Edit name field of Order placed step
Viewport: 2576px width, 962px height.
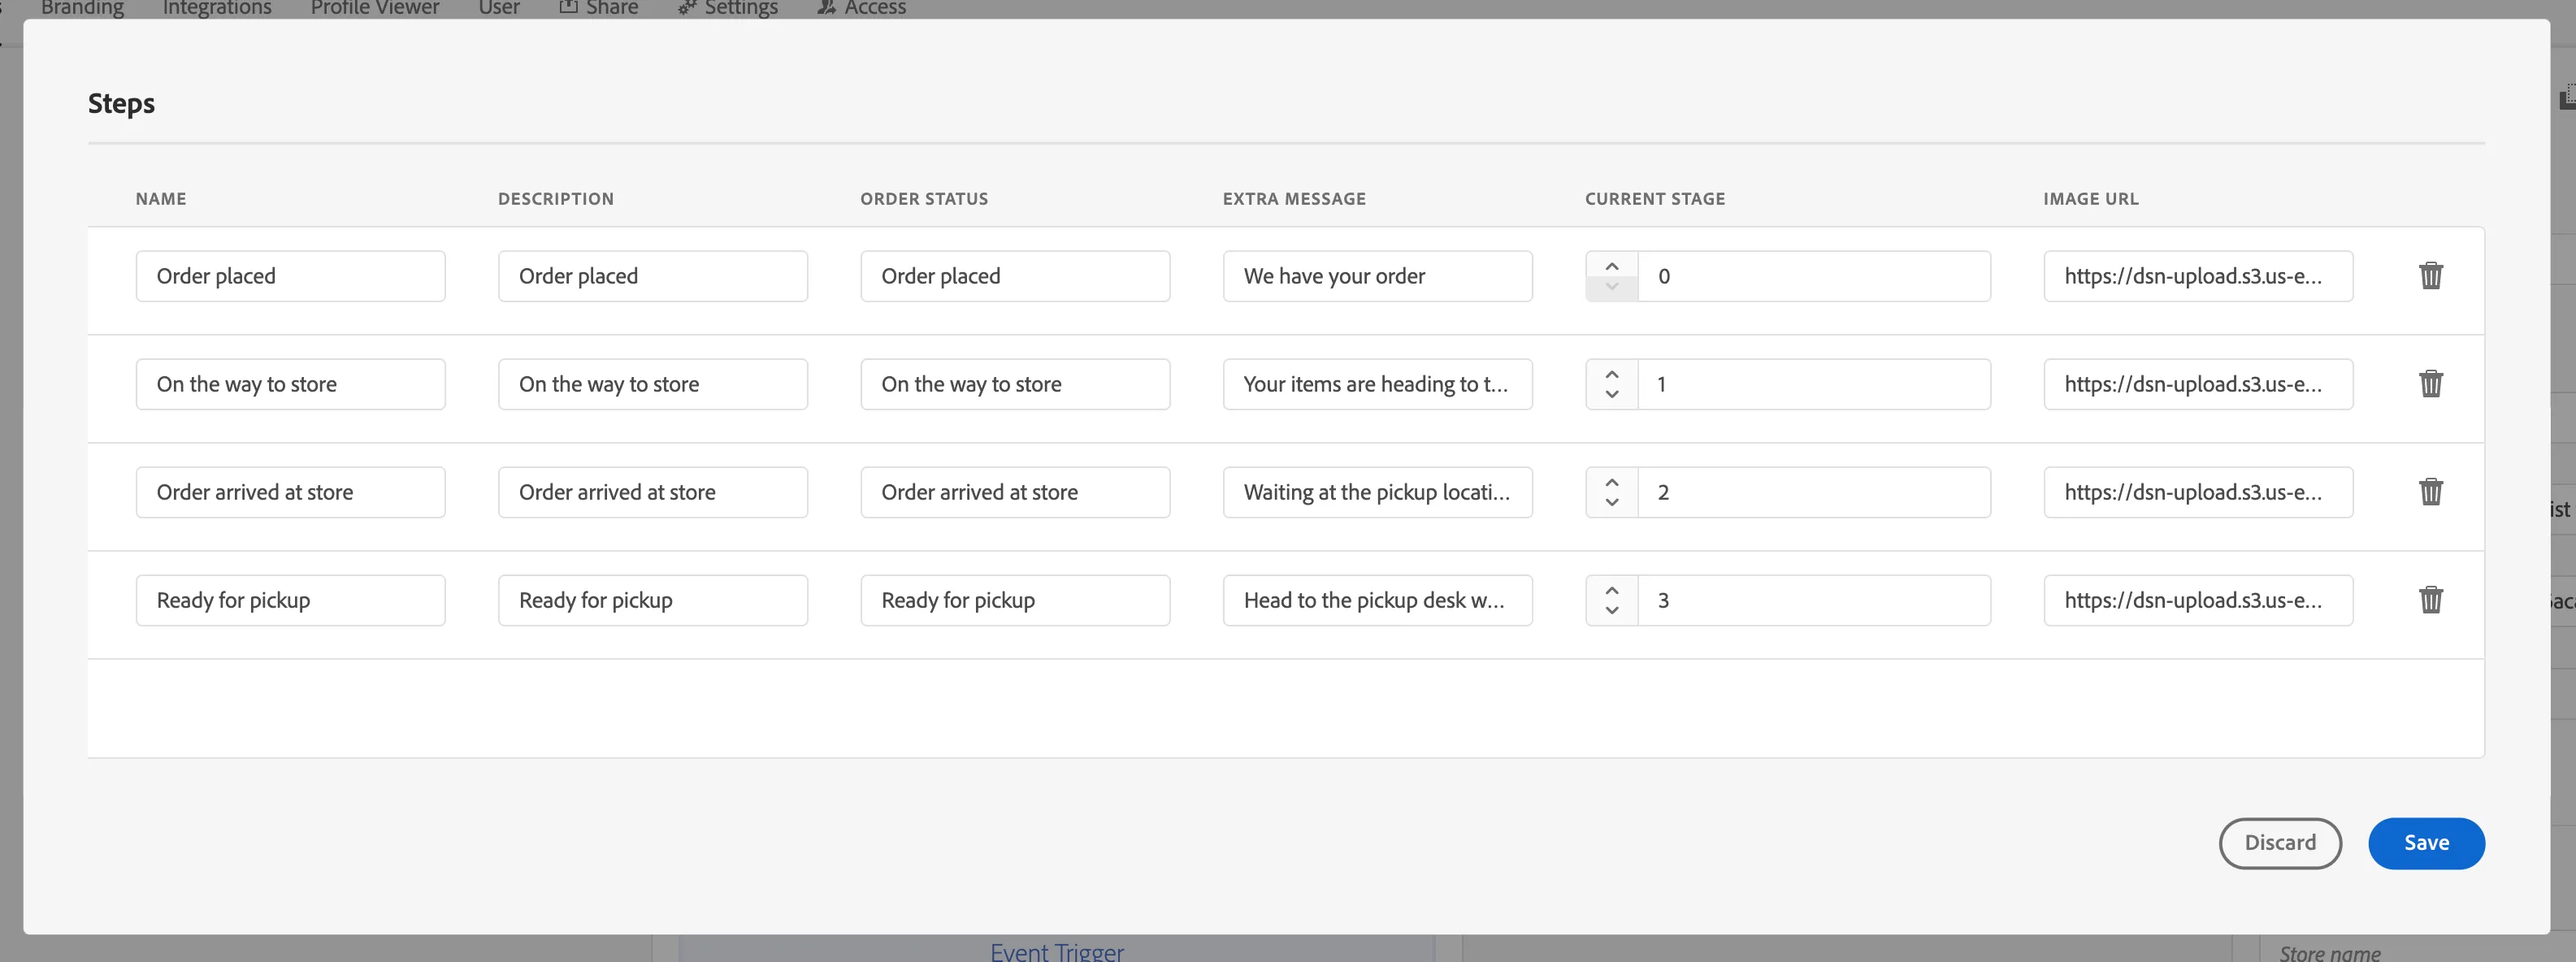coord(291,276)
